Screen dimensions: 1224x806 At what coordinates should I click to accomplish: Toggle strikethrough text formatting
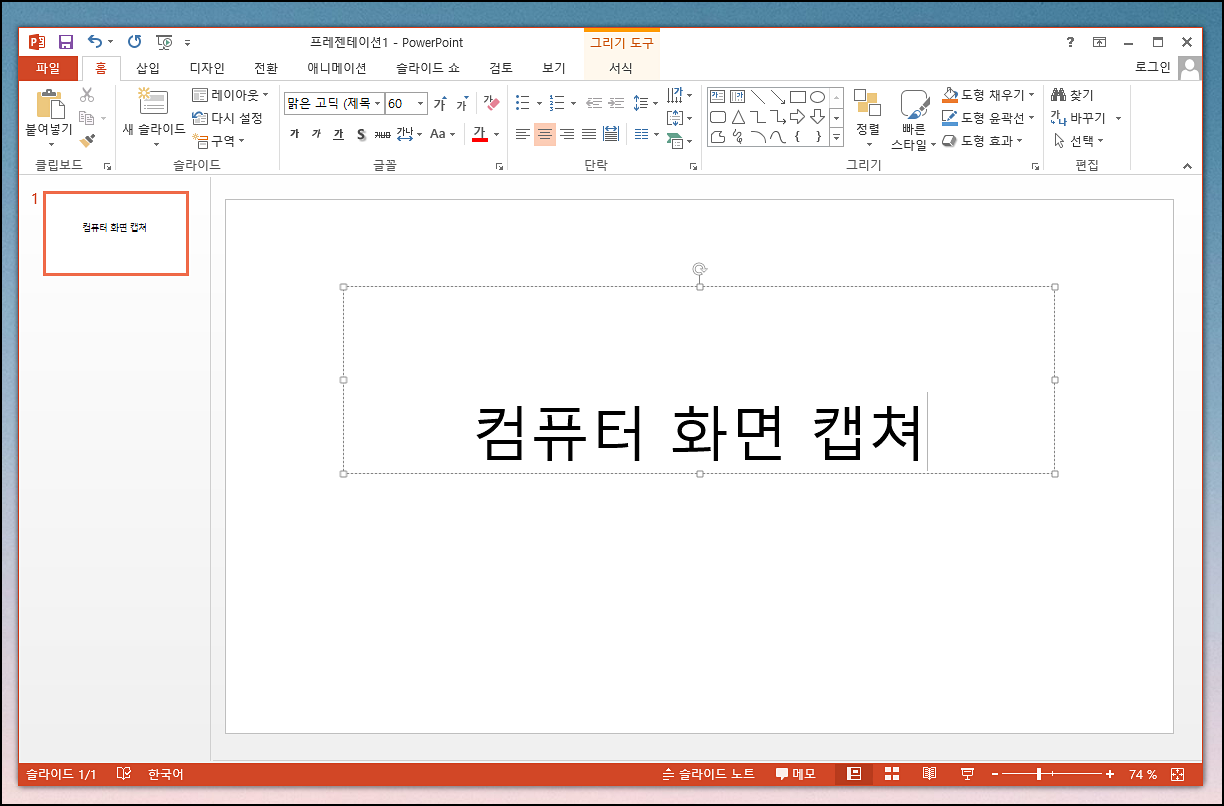pos(382,134)
